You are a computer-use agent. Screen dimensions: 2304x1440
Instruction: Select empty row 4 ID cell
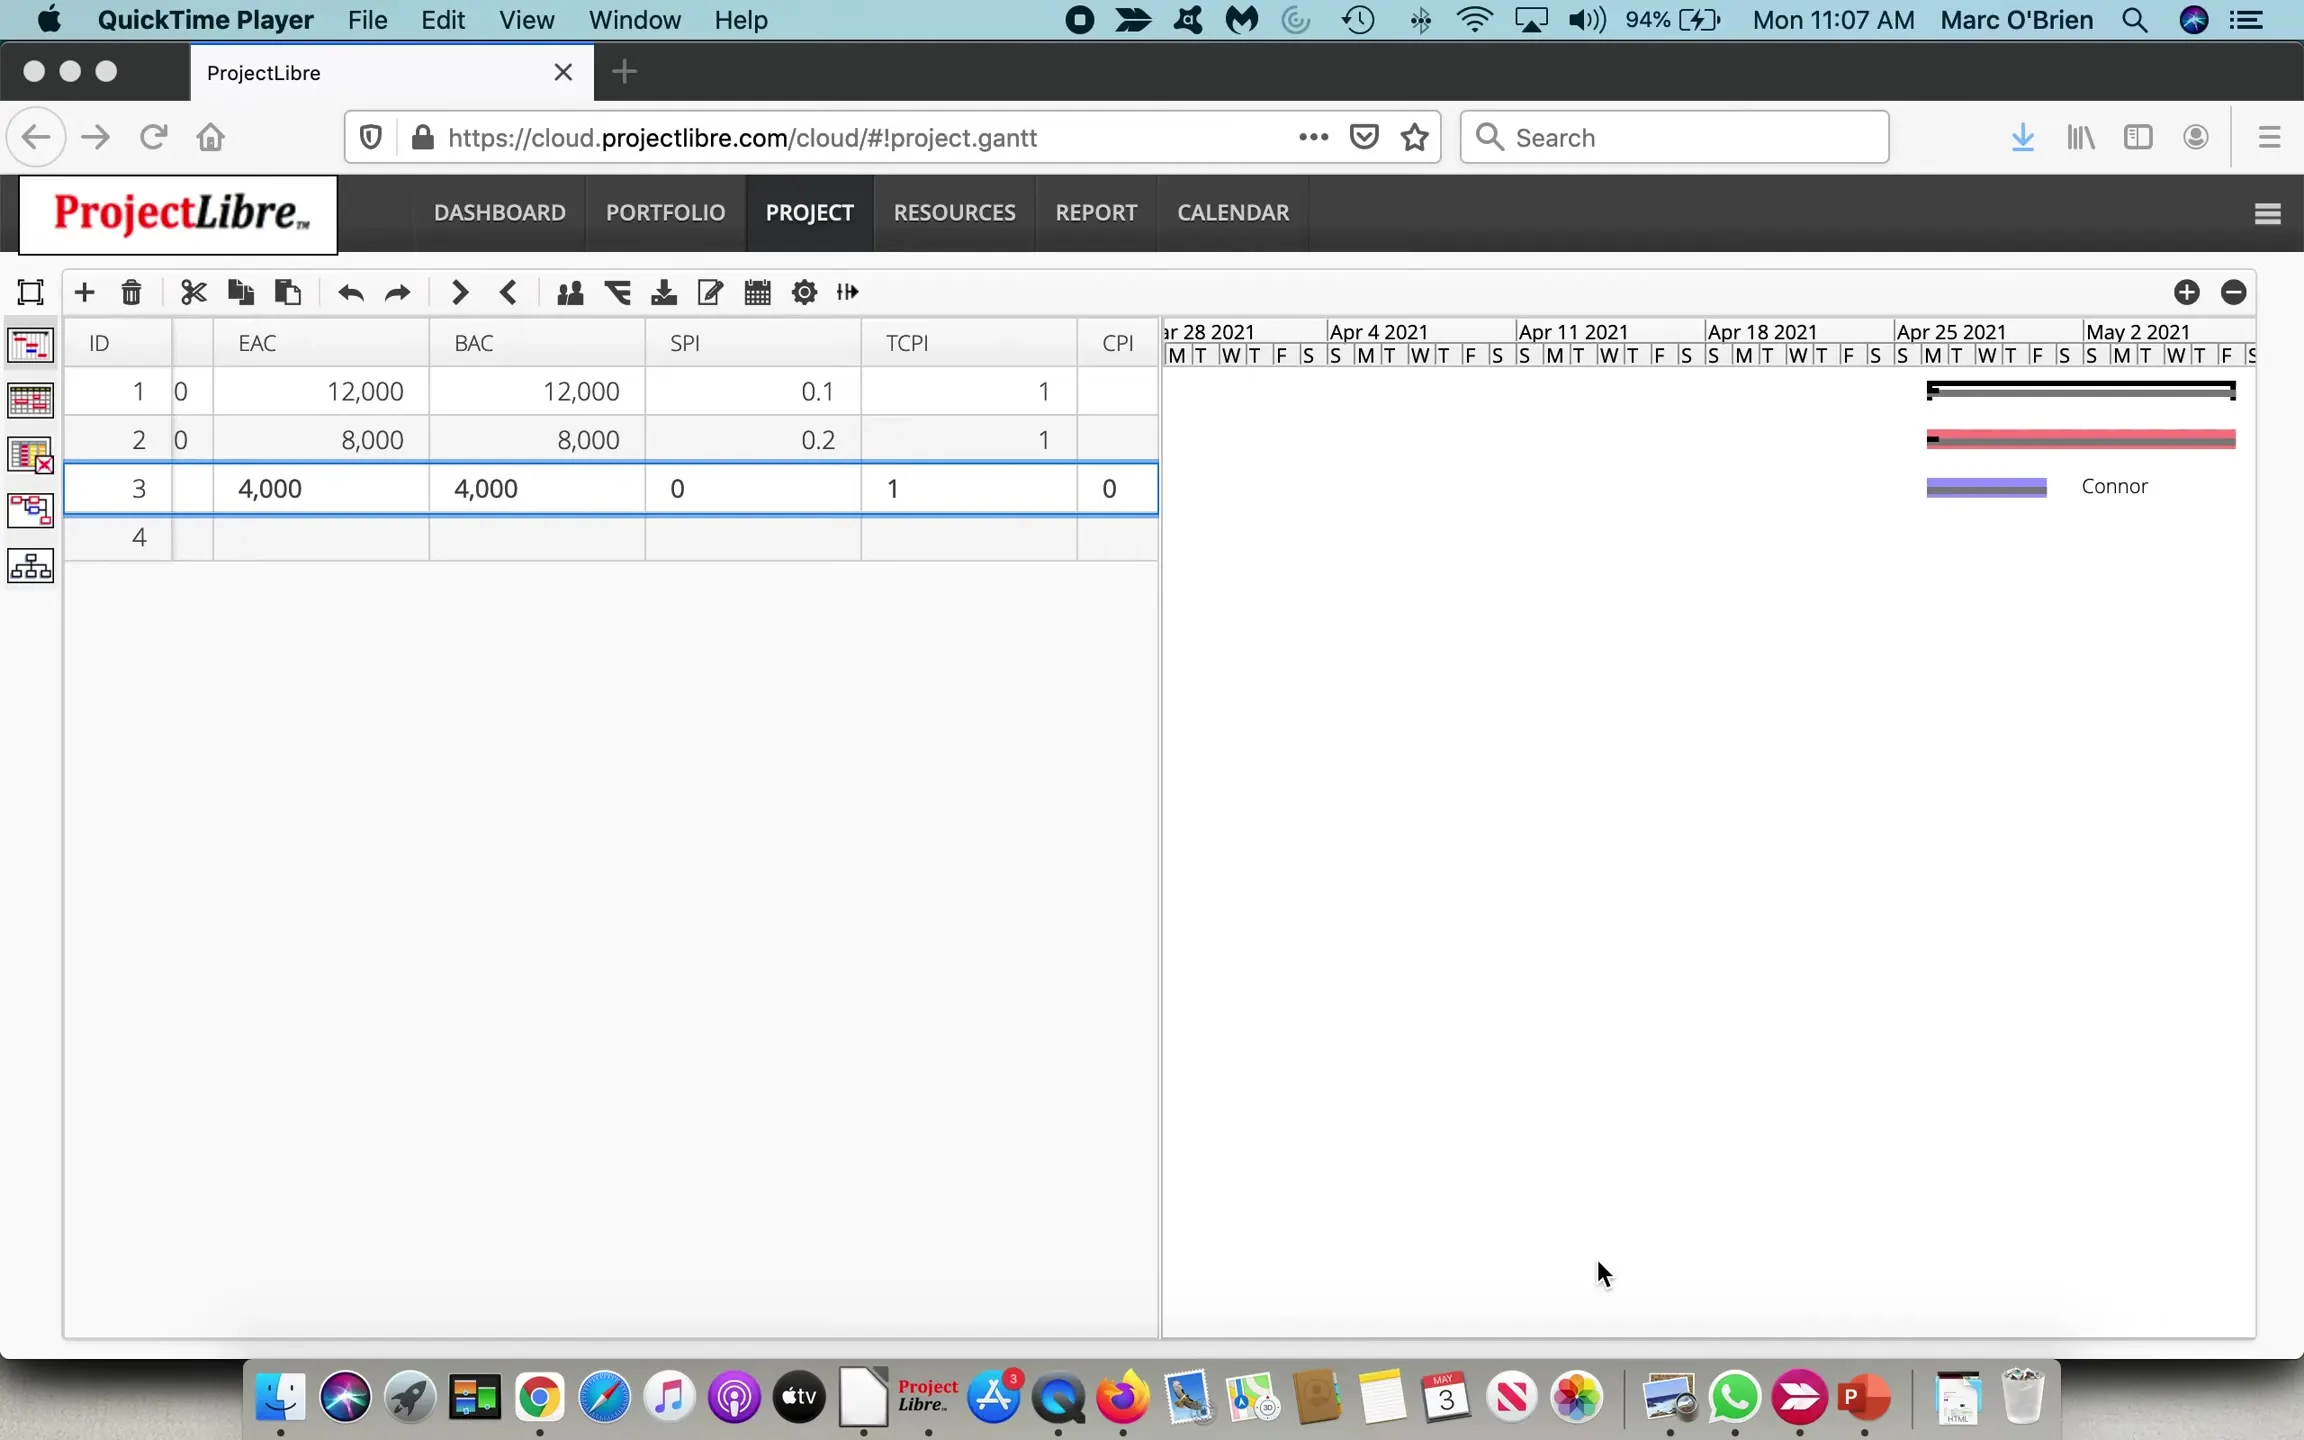(118, 537)
